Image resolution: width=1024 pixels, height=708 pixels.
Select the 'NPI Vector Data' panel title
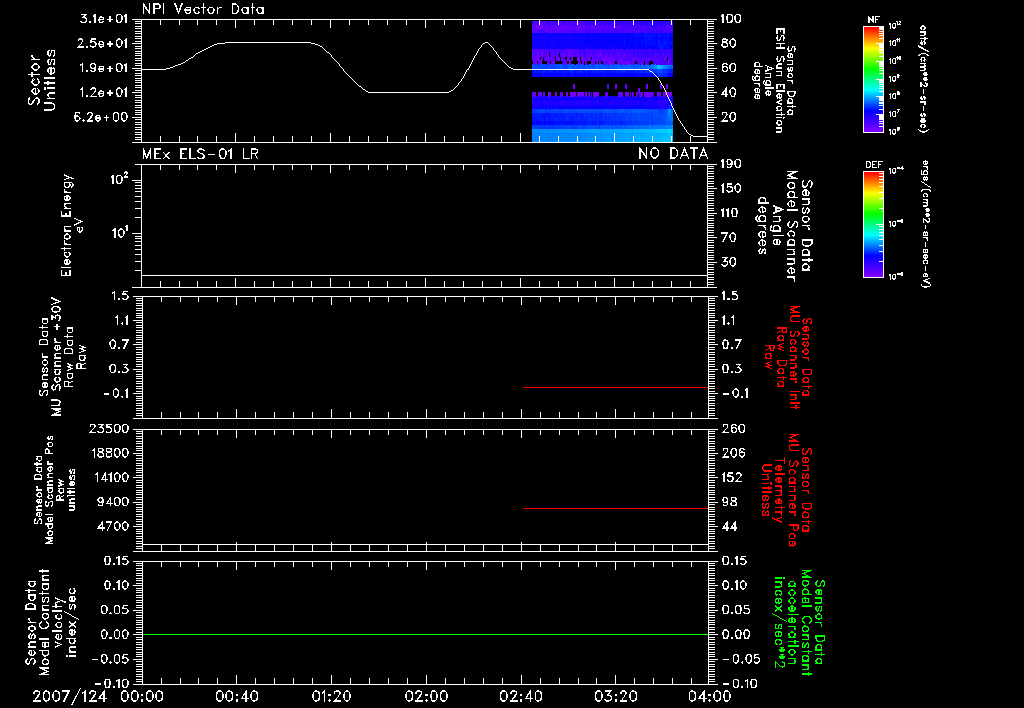(x=203, y=9)
